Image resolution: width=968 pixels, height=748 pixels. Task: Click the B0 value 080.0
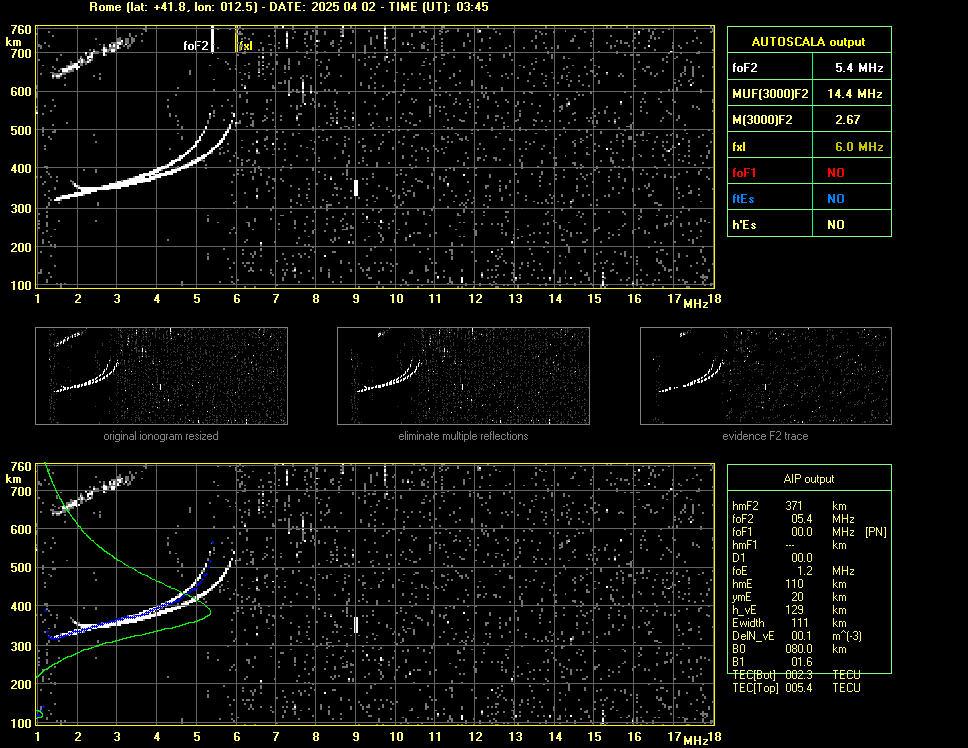[799, 649]
